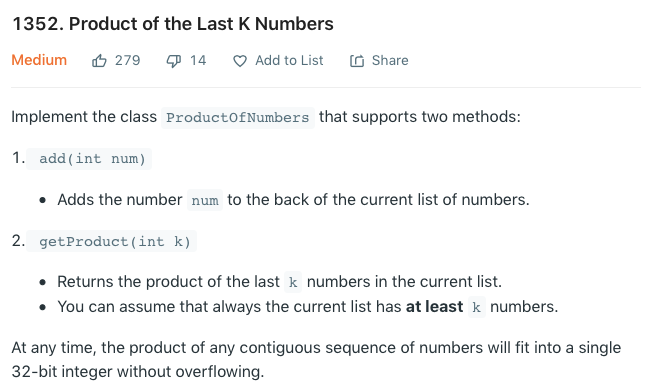
Task: Click the Share arrow icon
Action: coord(357,61)
